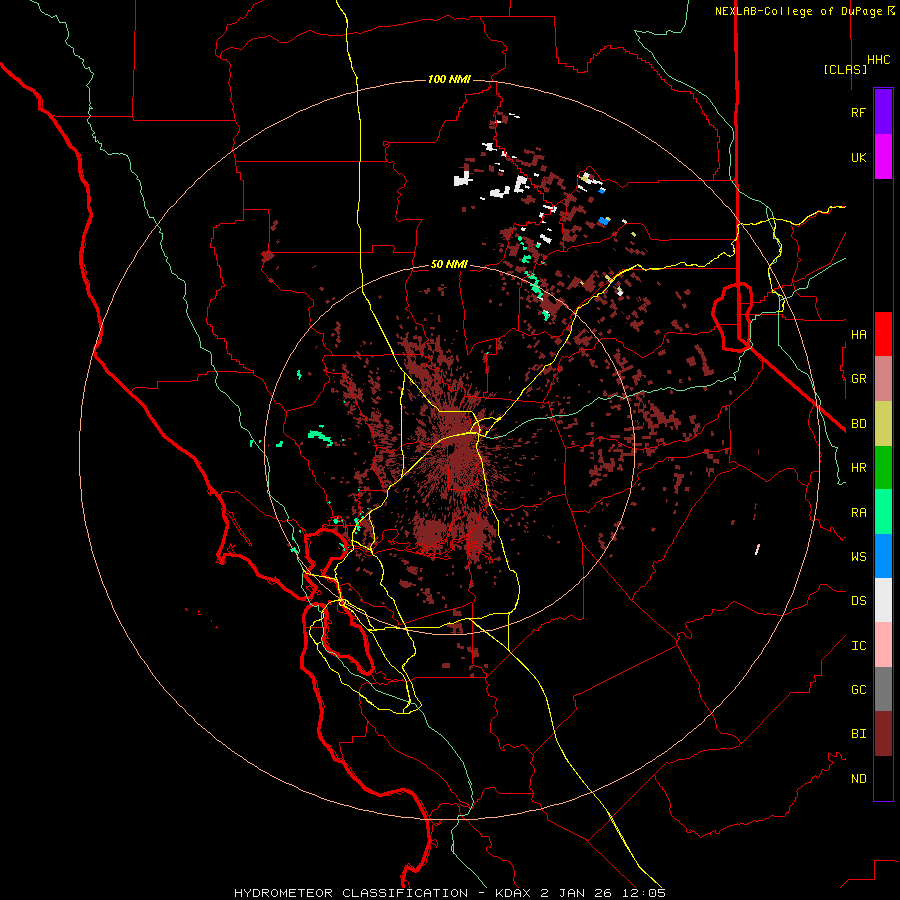Image resolution: width=900 pixels, height=900 pixels.
Task: Click the 'HR' legend label
Action: [858, 467]
